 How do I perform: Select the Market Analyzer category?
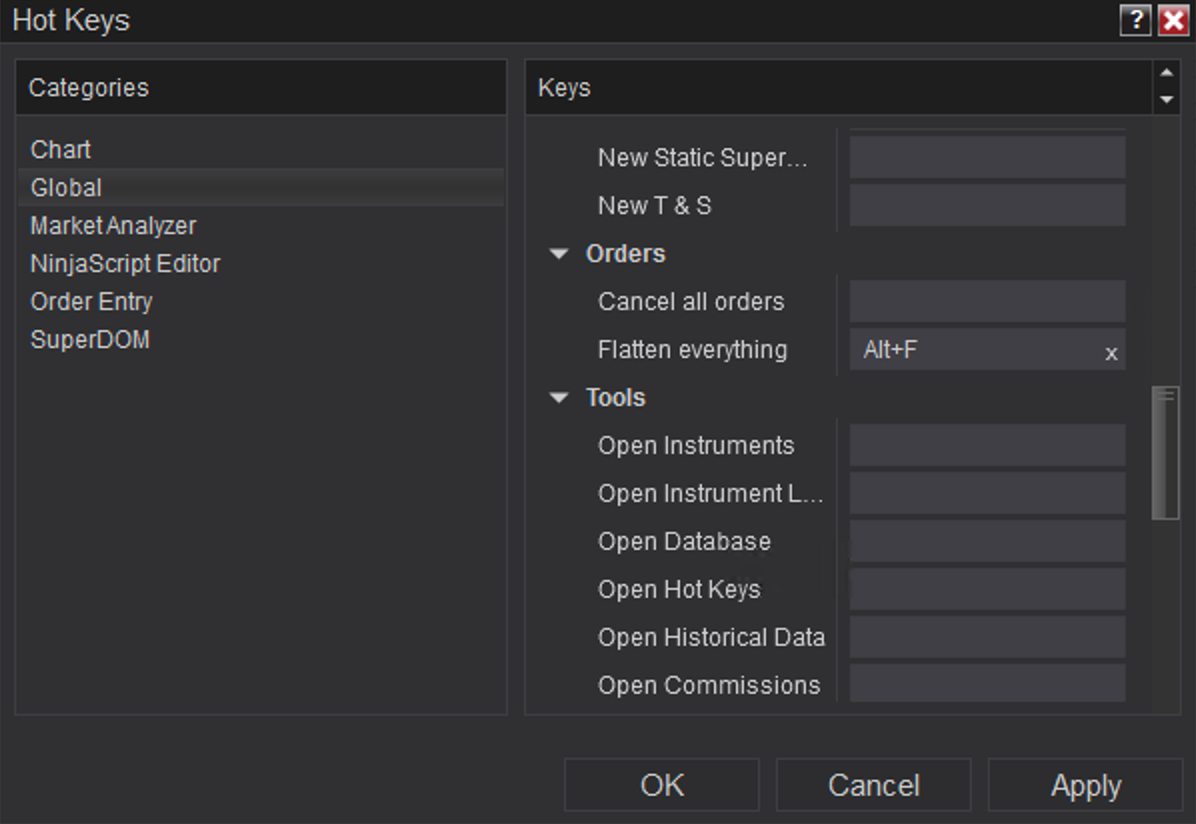tap(261, 226)
